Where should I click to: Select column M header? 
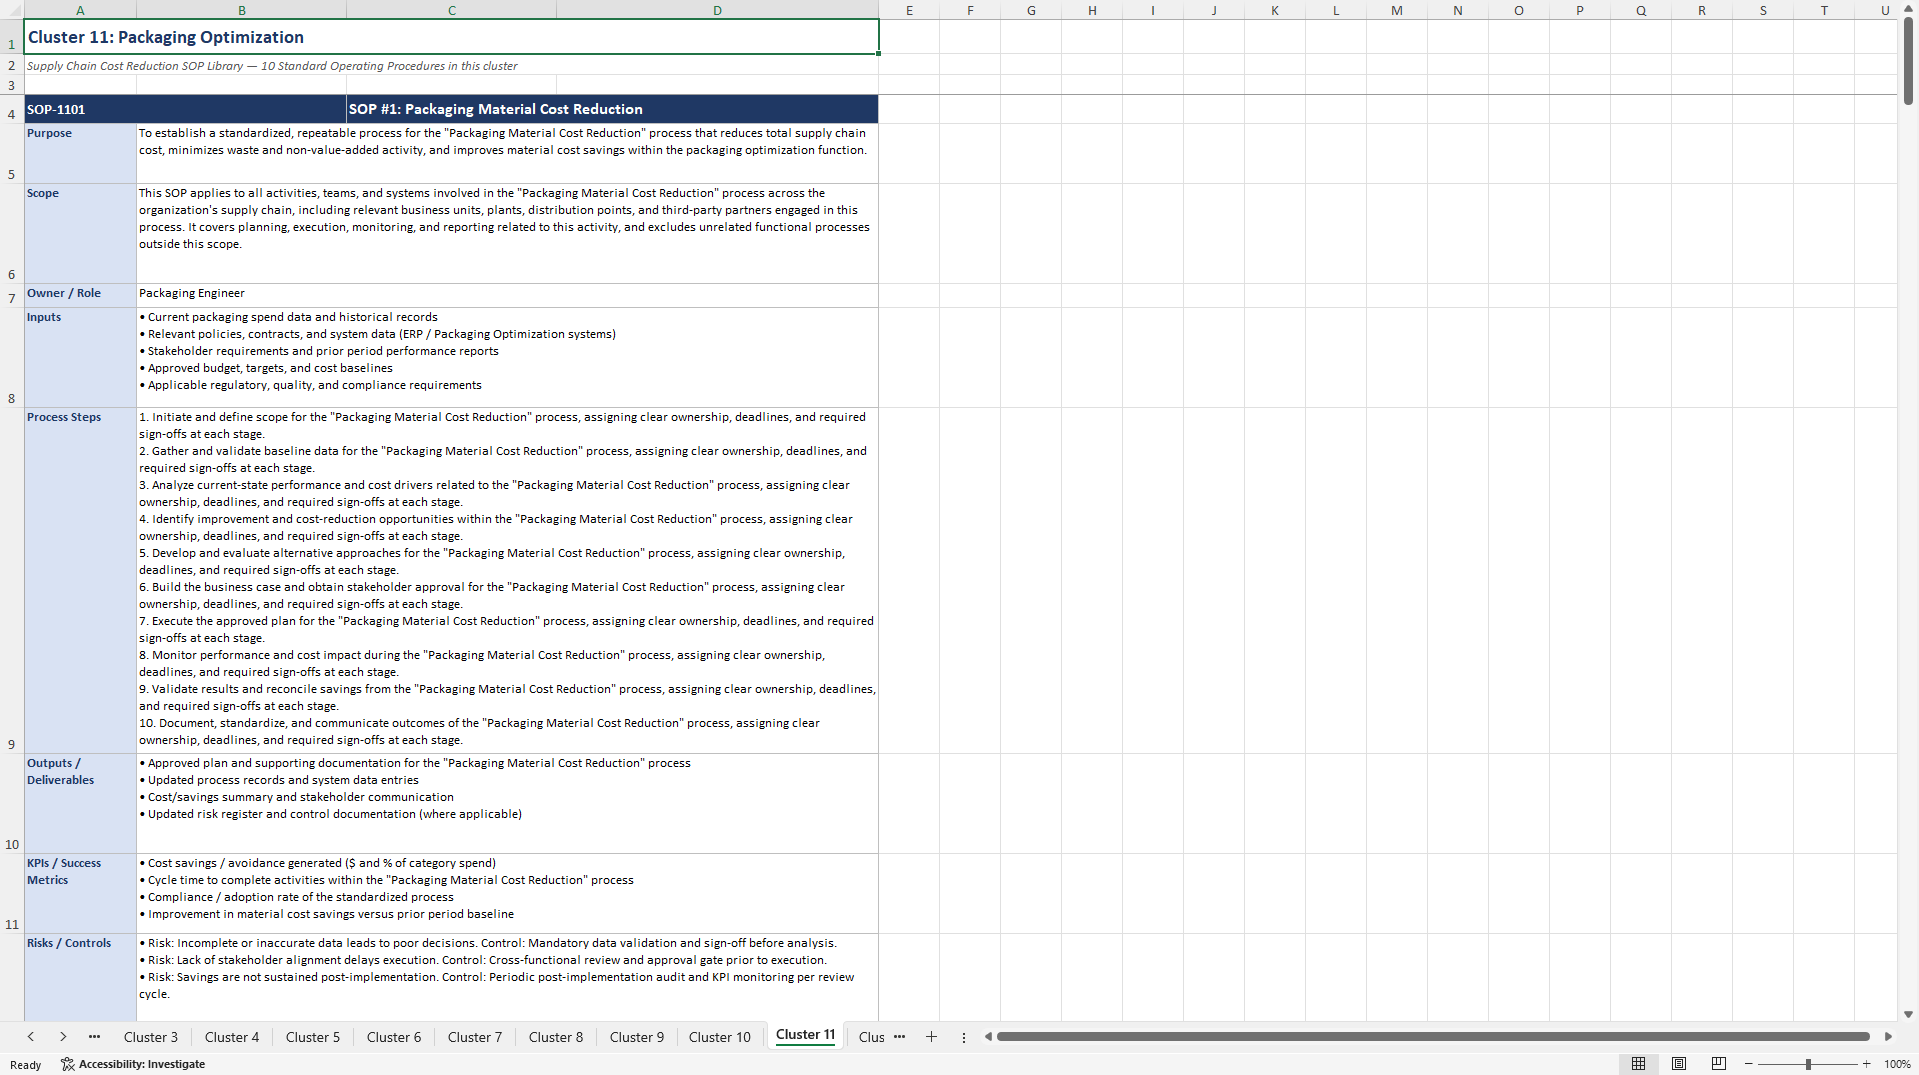pyautogui.click(x=1396, y=10)
